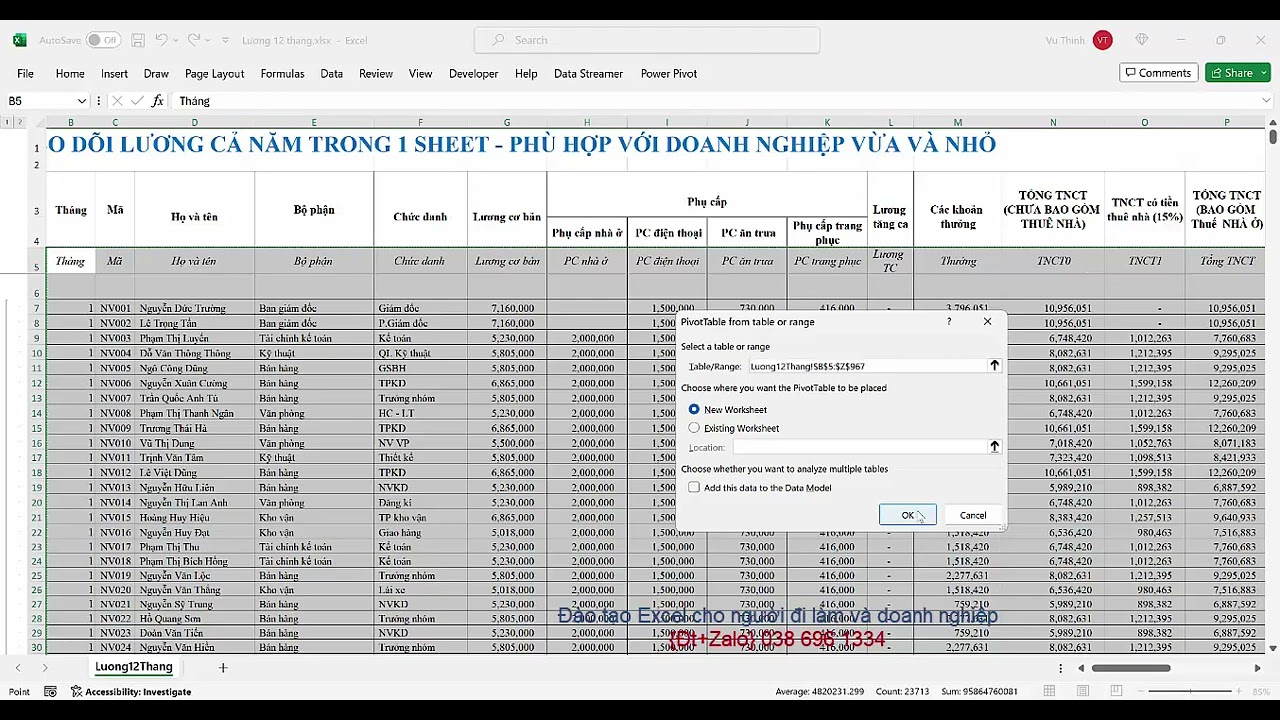The image size is (1280, 720).
Task: Close the PivotTable from table dialog
Action: point(988,322)
